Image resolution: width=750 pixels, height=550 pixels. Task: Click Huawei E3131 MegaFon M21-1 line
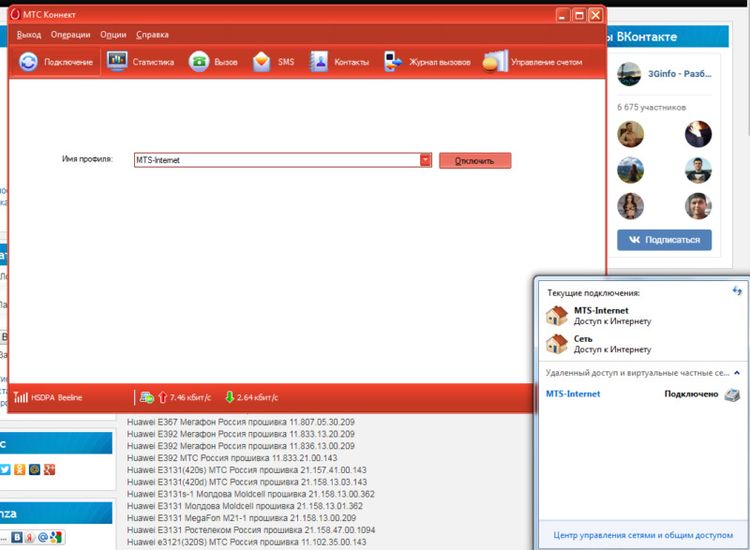click(242, 517)
